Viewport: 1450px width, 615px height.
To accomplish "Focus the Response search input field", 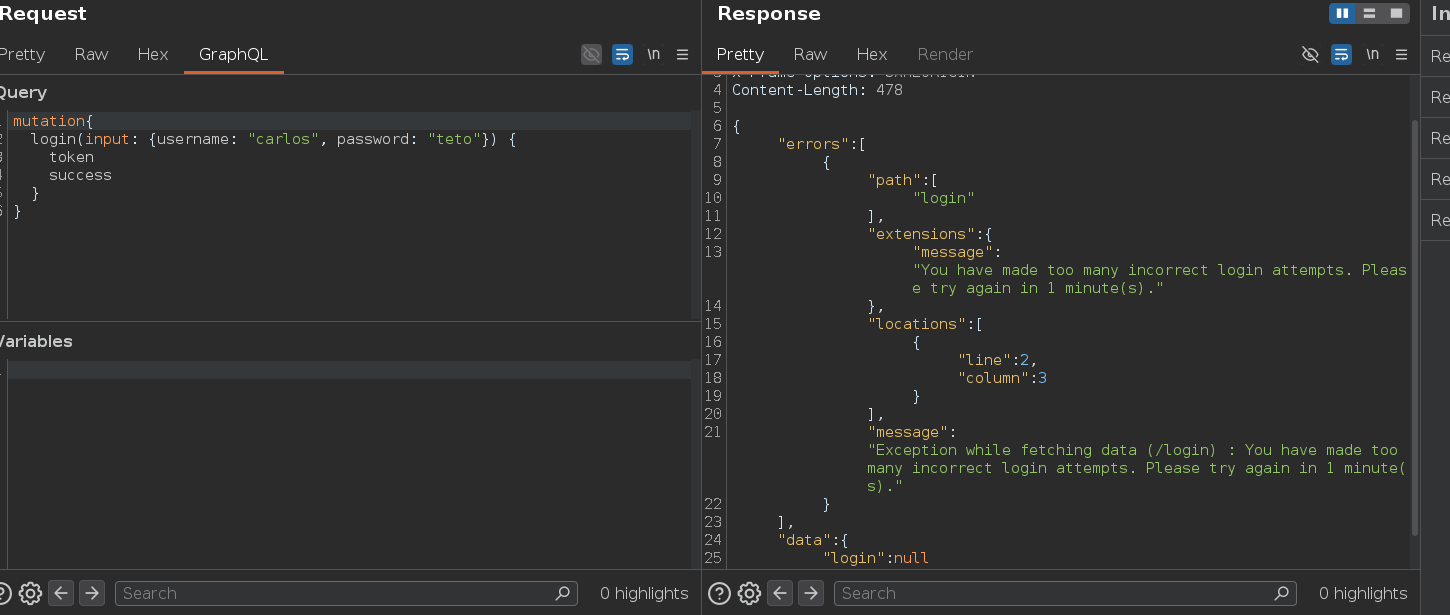I will point(1065,593).
